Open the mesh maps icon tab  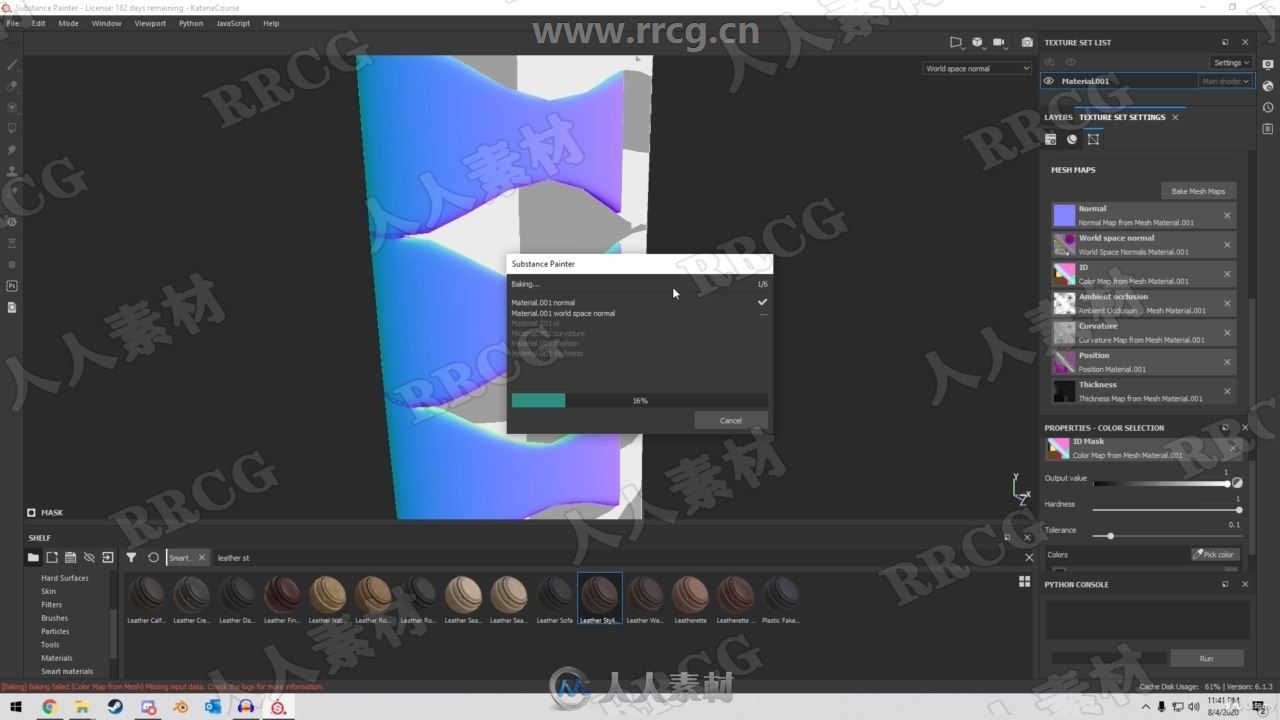tap(1093, 139)
